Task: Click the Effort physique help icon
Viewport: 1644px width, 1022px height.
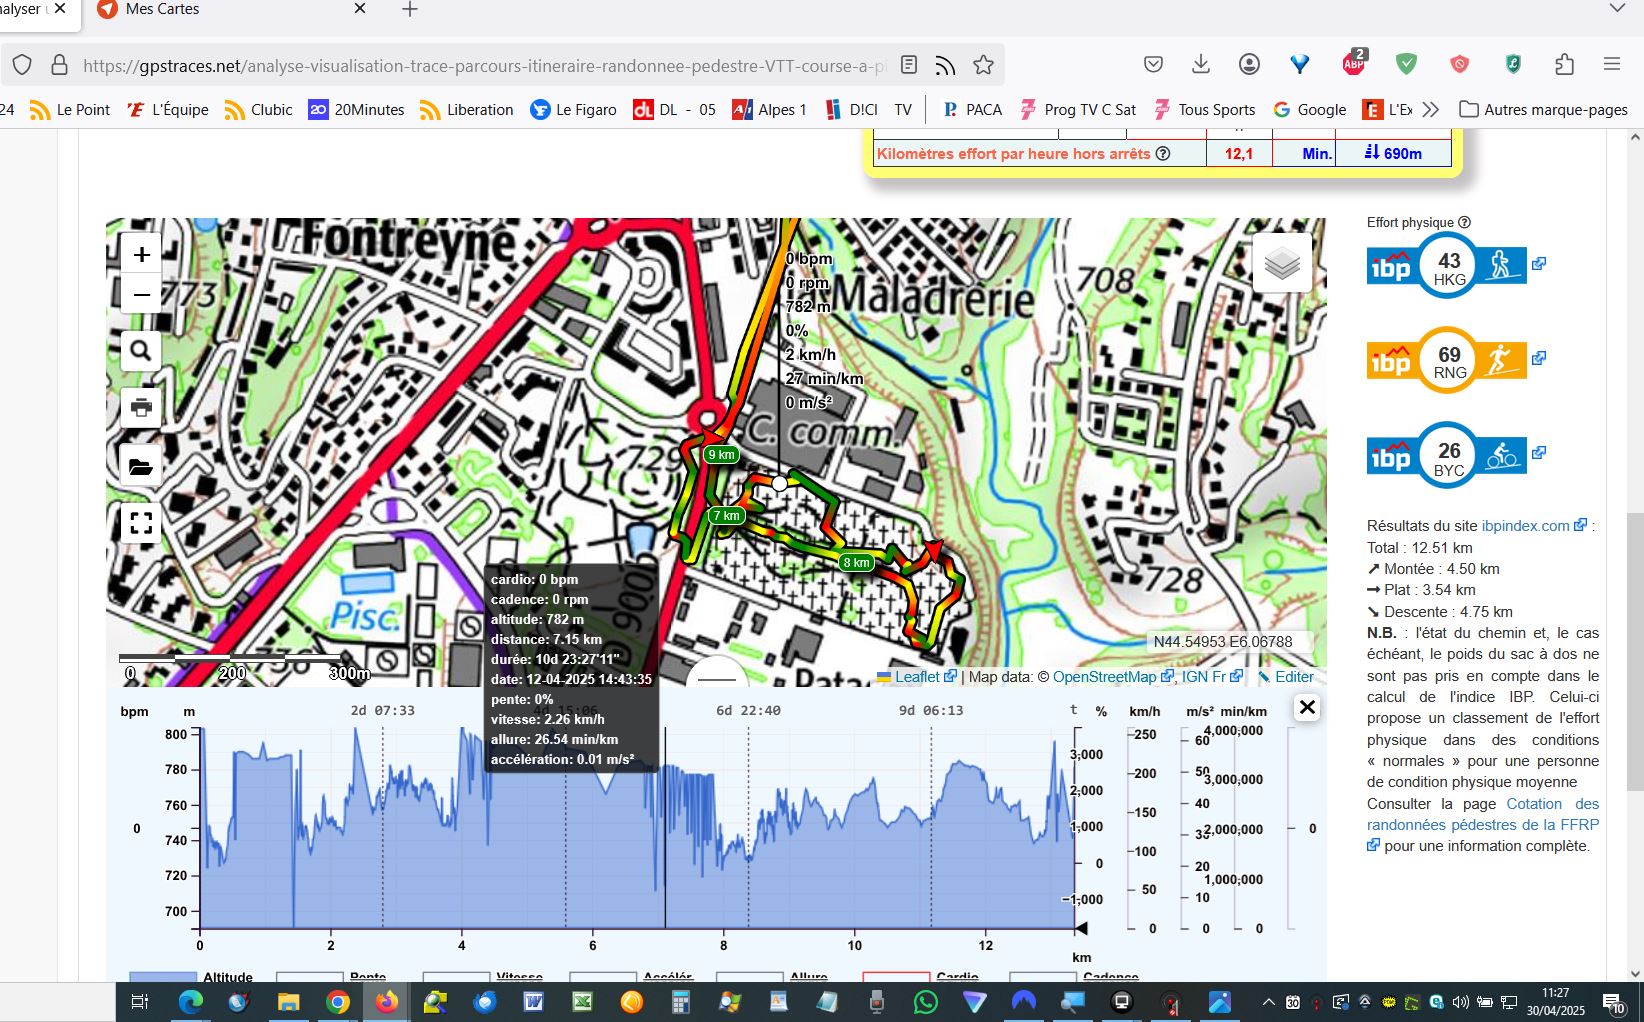Action: (x=1465, y=223)
